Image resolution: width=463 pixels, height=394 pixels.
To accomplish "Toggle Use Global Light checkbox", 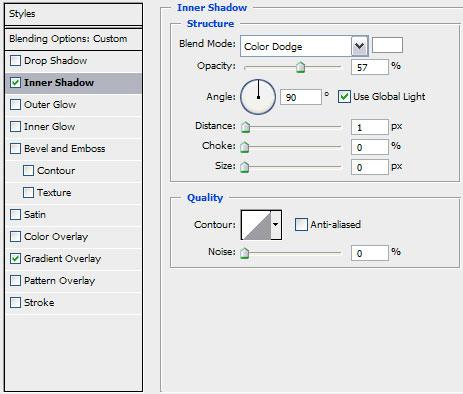I will pyautogui.click(x=344, y=97).
